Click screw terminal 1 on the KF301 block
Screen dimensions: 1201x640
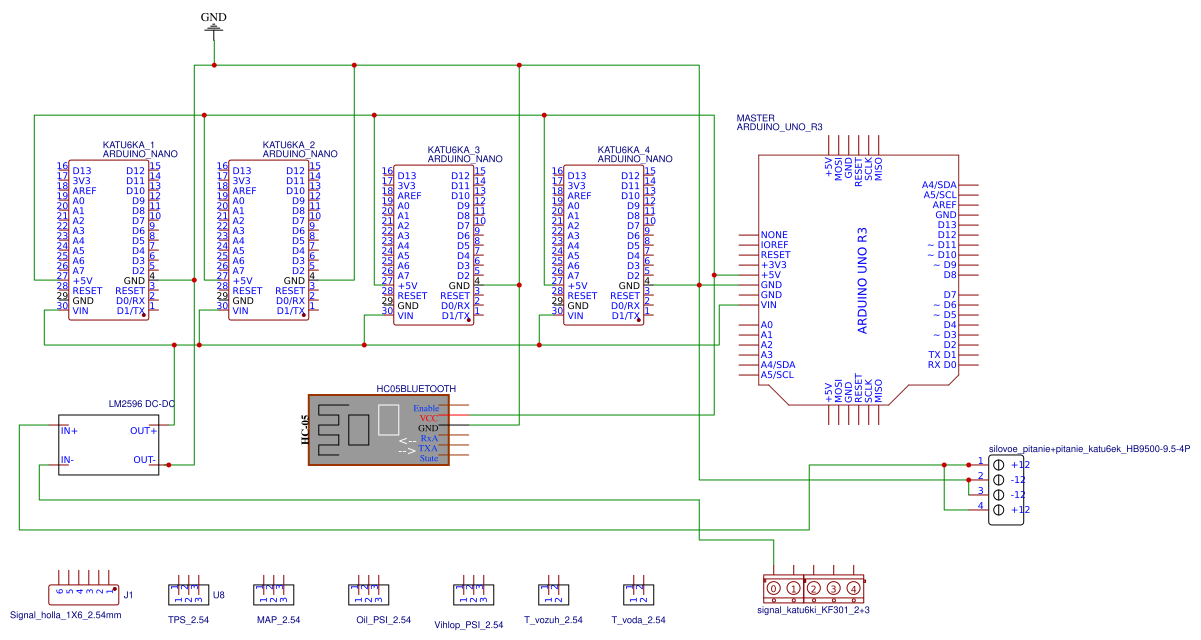793,588
